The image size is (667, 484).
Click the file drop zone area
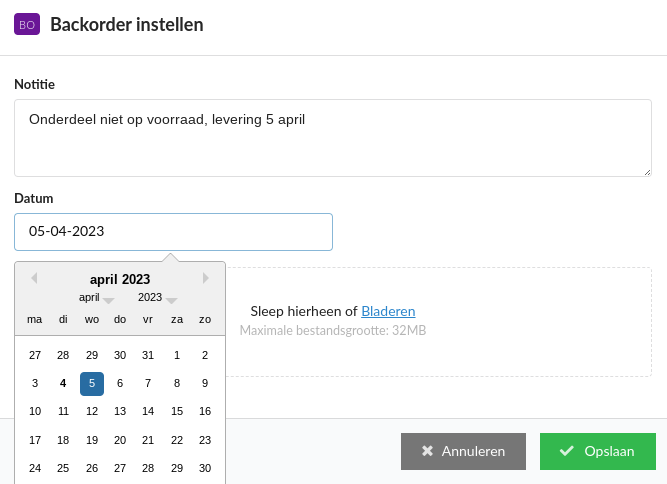(439, 322)
